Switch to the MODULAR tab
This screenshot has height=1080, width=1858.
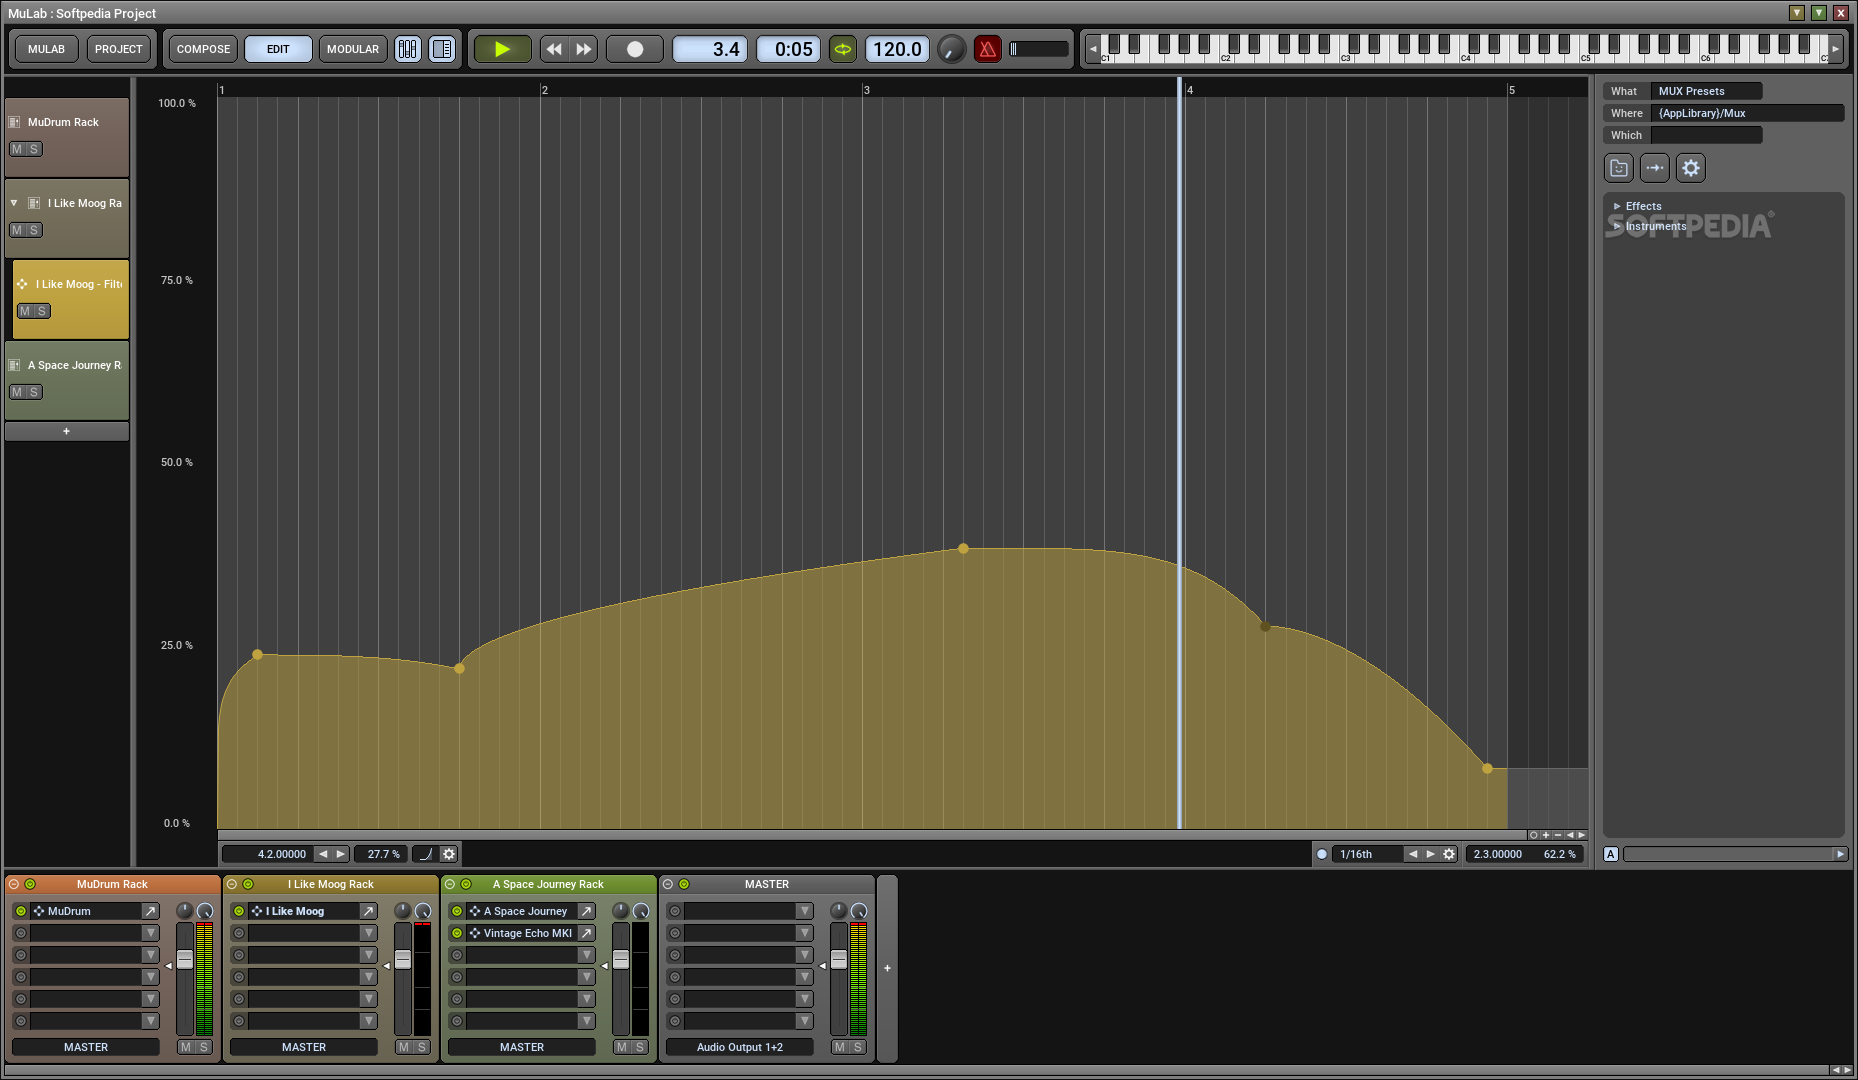[x=353, y=49]
